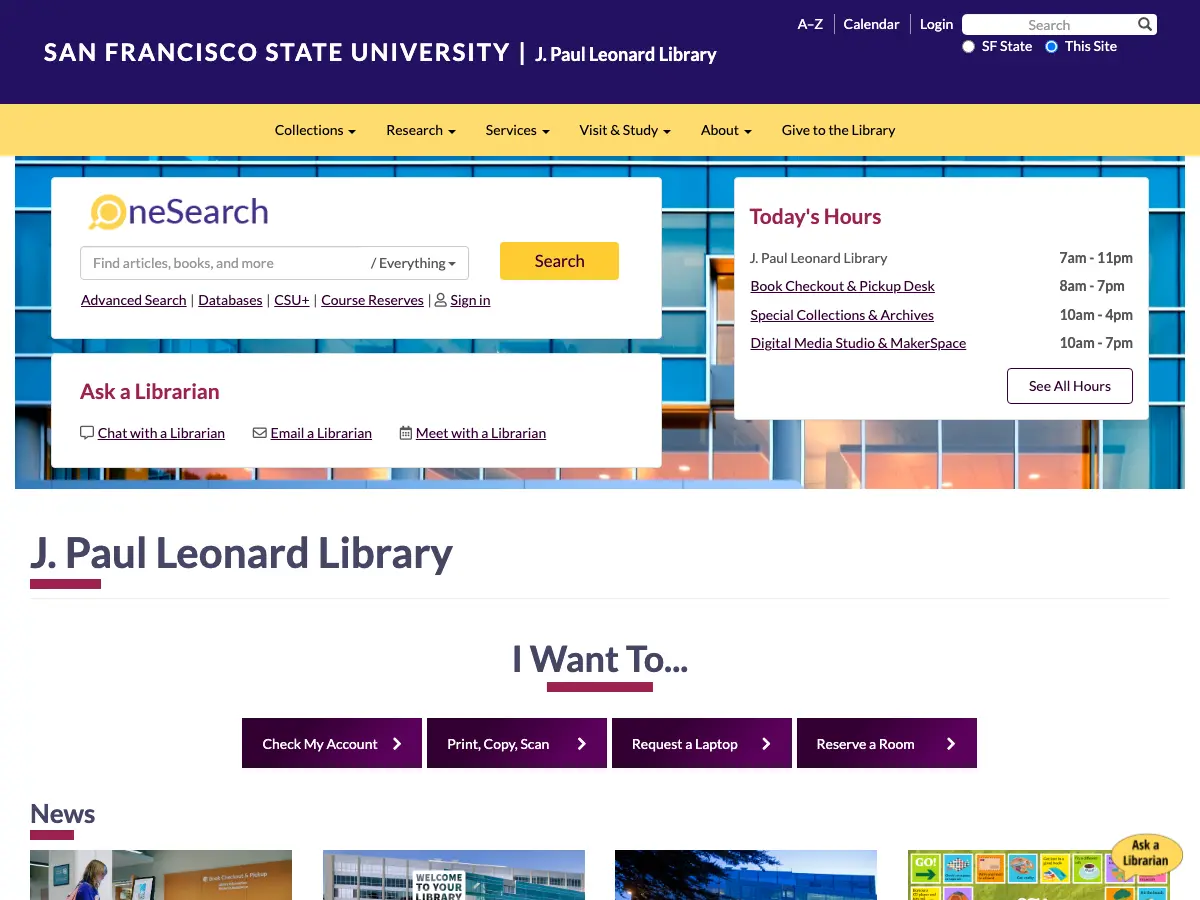This screenshot has width=1200, height=900.
Task: Click the 7am - 11pm library hours text
Action: pos(1096,258)
